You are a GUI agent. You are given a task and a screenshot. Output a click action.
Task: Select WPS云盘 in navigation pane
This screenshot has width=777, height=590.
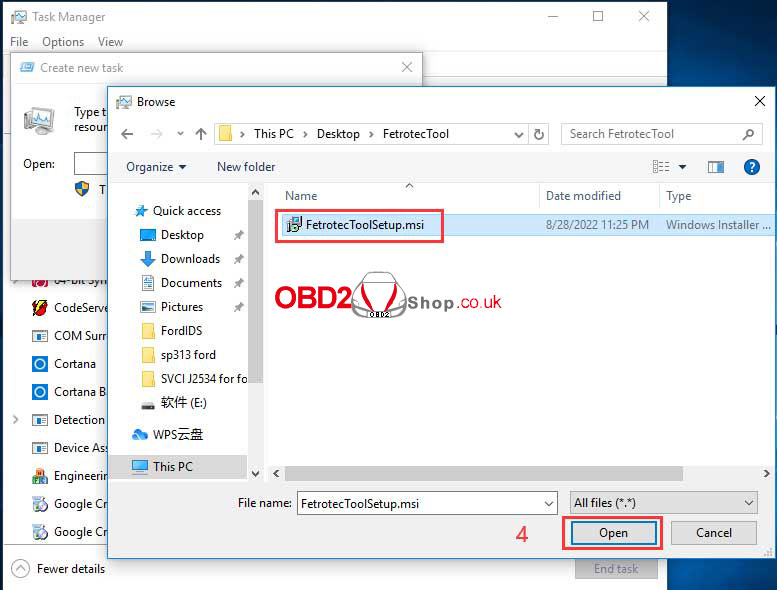coord(177,435)
